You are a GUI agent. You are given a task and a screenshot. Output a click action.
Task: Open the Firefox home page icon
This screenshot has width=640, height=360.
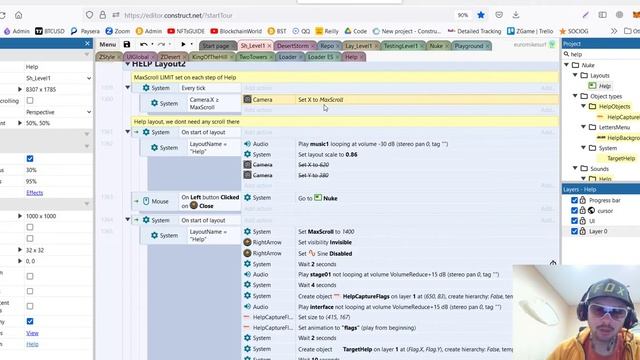pos(19,15)
